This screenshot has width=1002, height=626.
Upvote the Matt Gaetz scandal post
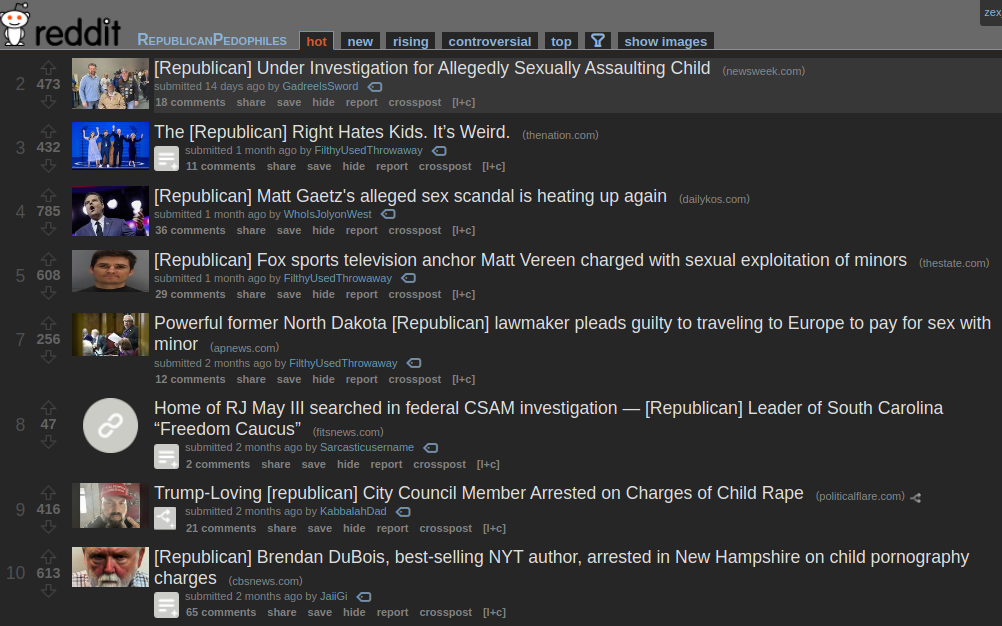pos(49,195)
